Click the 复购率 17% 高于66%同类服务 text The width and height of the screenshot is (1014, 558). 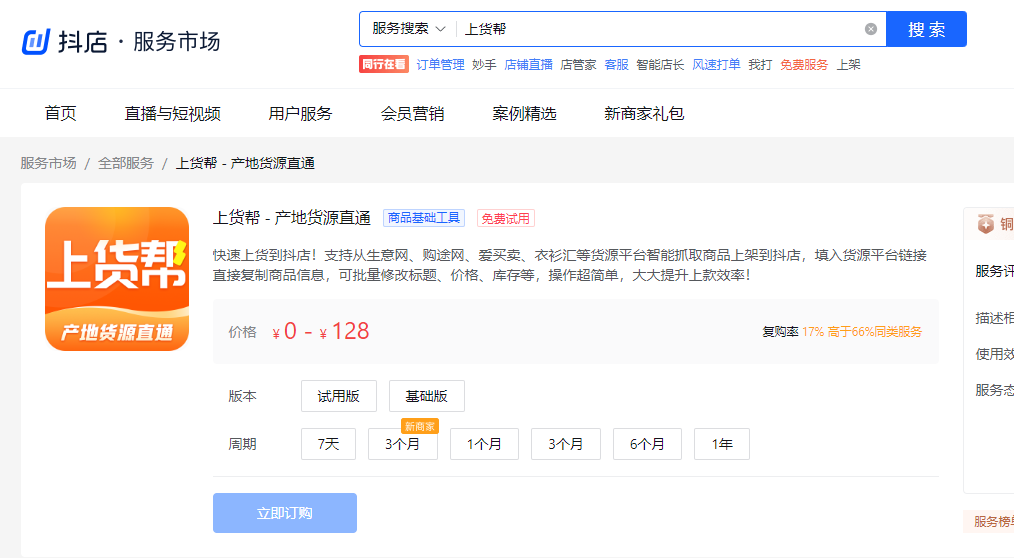(x=841, y=332)
